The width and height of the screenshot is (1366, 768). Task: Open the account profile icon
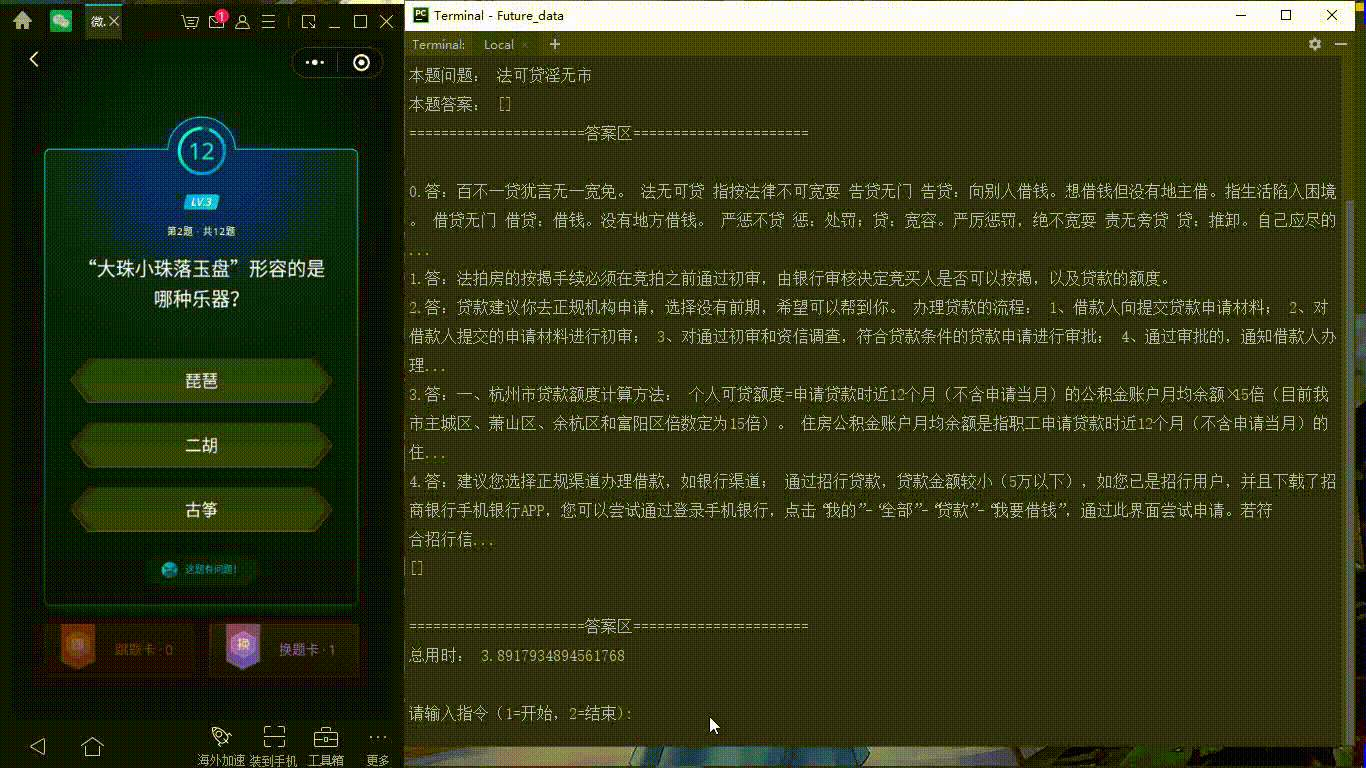(x=242, y=21)
